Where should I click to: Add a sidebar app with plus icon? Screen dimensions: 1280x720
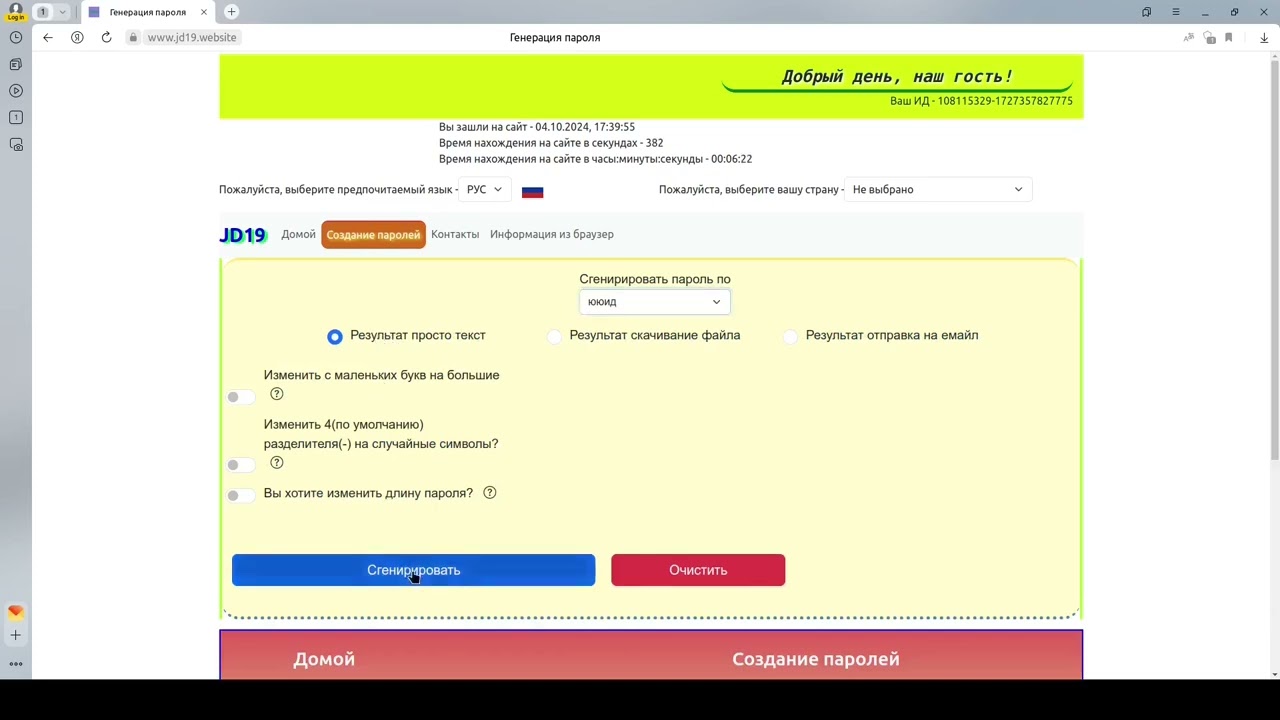[16, 635]
